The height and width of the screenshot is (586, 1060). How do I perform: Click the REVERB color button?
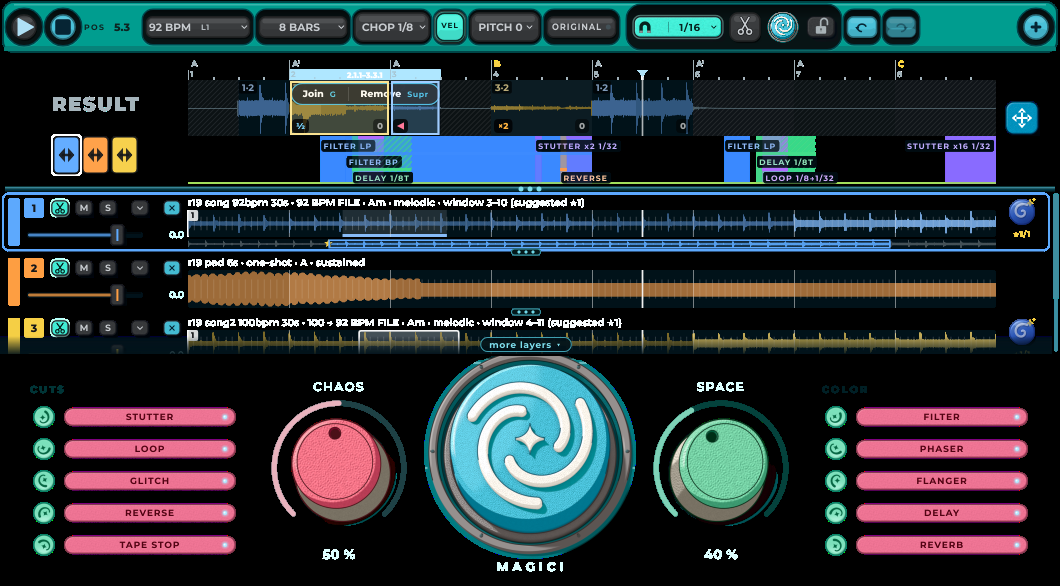tap(942, 545)
